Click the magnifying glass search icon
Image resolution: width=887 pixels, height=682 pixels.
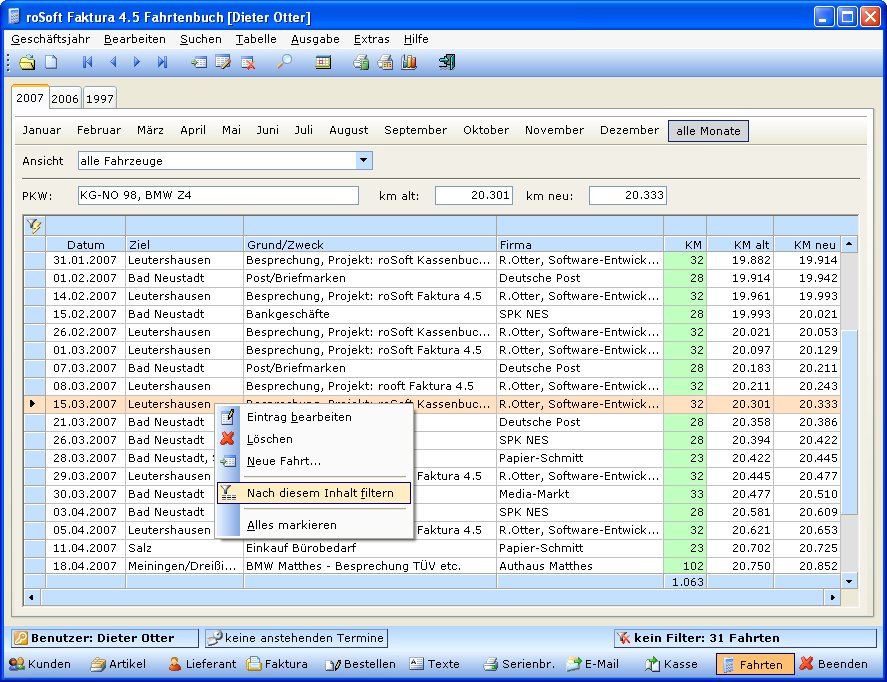[284, 62]
